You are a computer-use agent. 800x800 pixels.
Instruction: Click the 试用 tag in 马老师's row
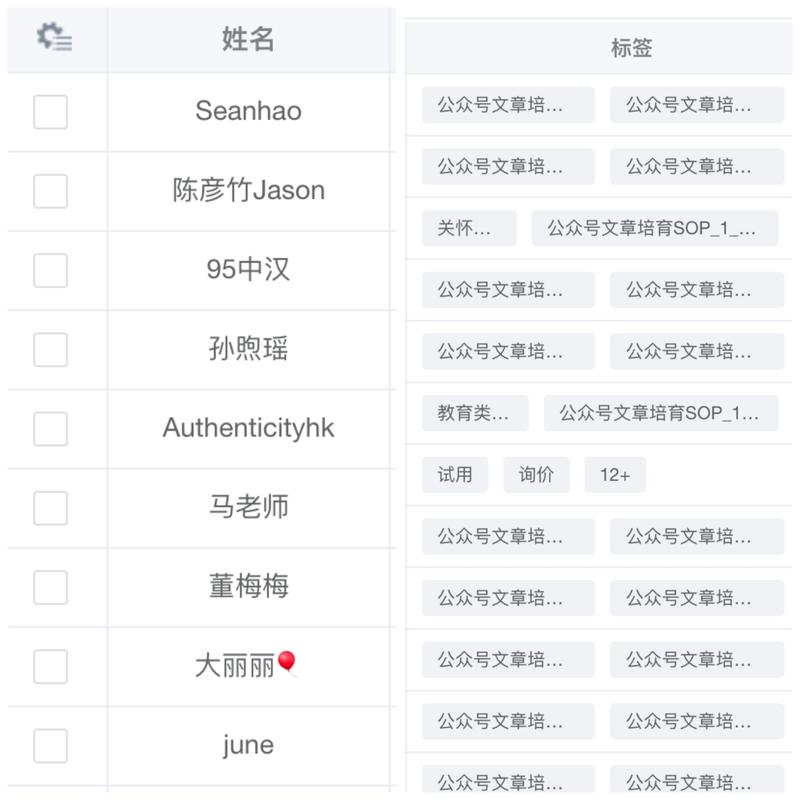[454, 475]
